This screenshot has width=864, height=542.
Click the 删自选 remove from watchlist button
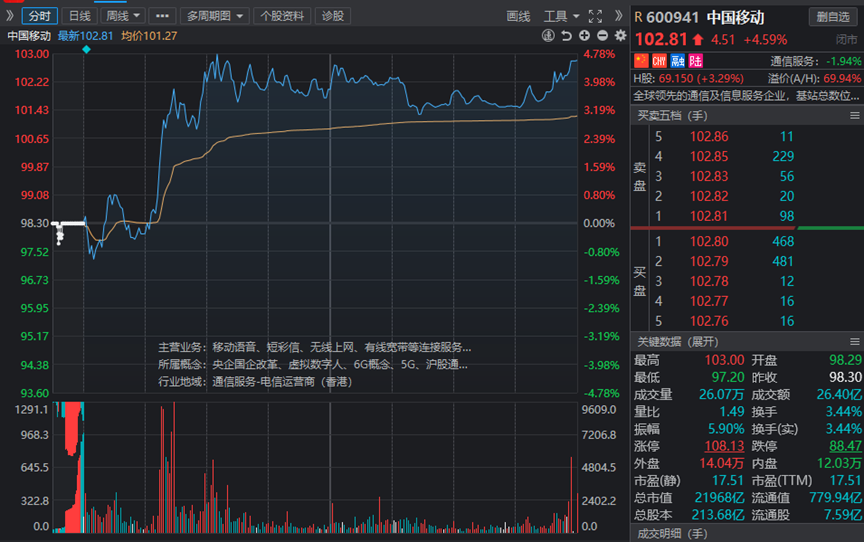tap(830, 16)
